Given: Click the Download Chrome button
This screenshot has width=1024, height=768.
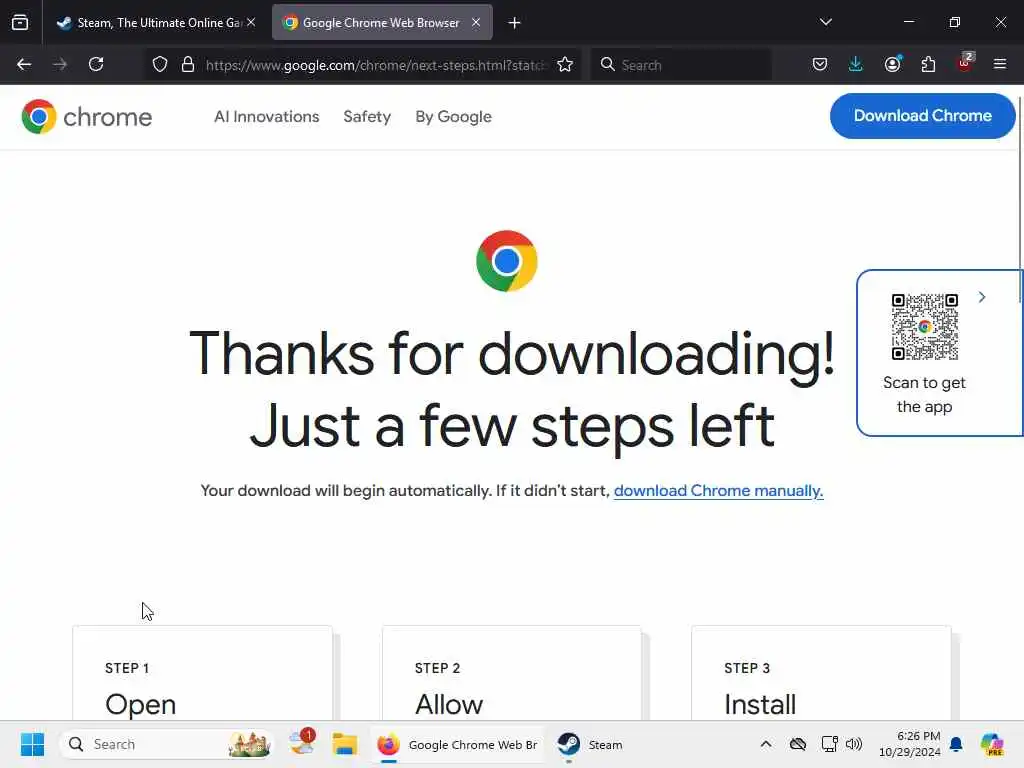Looking at the screenshot, I should pyautogui.click(x=922, y=116).
